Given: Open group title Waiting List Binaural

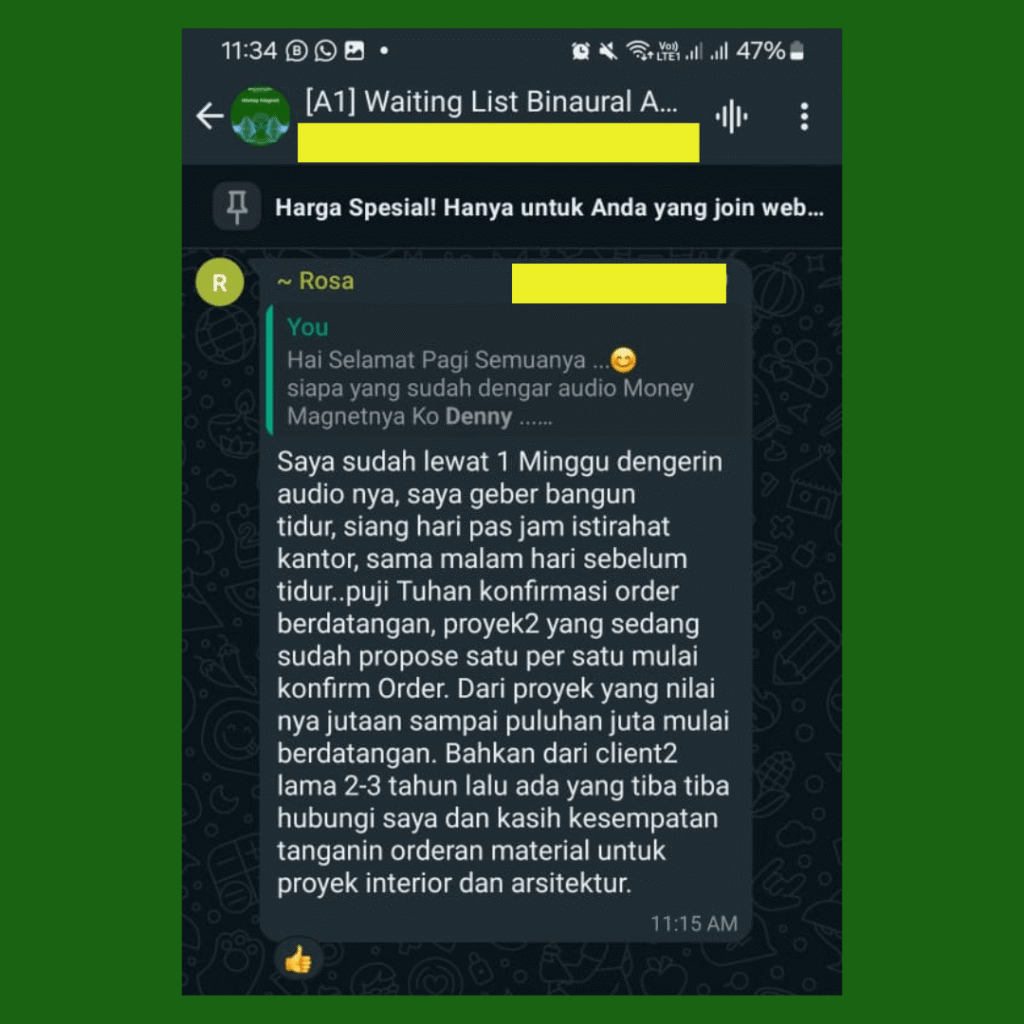Looking at the screenshot, I should (x=491, y=102).
